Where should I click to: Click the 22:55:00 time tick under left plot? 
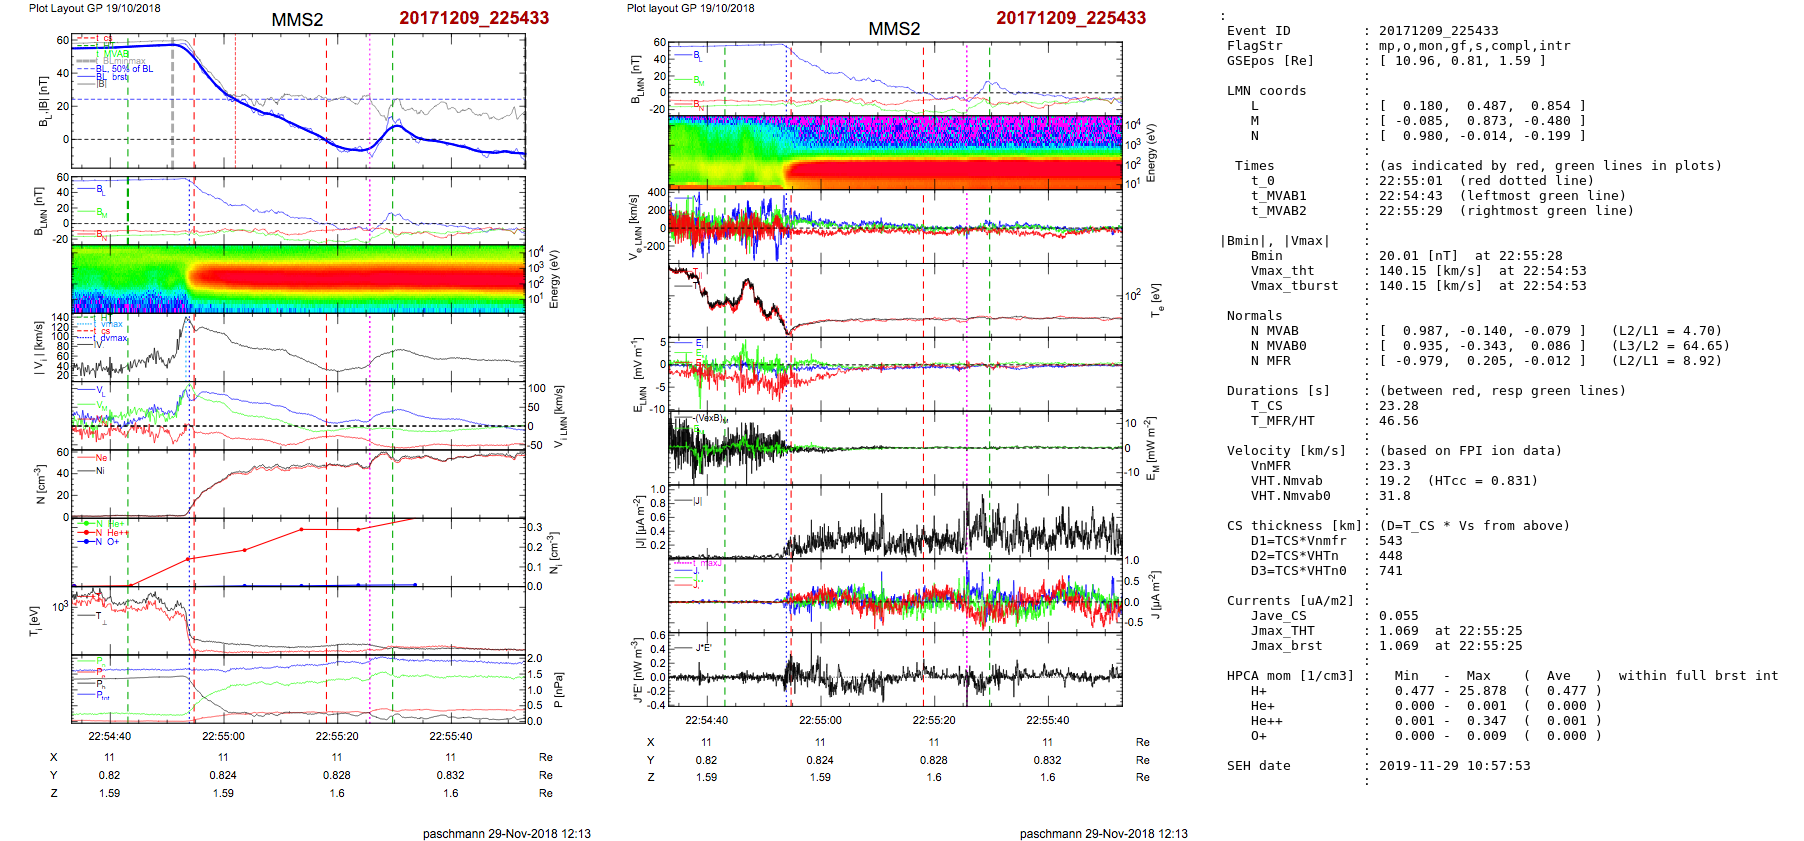click(223, 736)
